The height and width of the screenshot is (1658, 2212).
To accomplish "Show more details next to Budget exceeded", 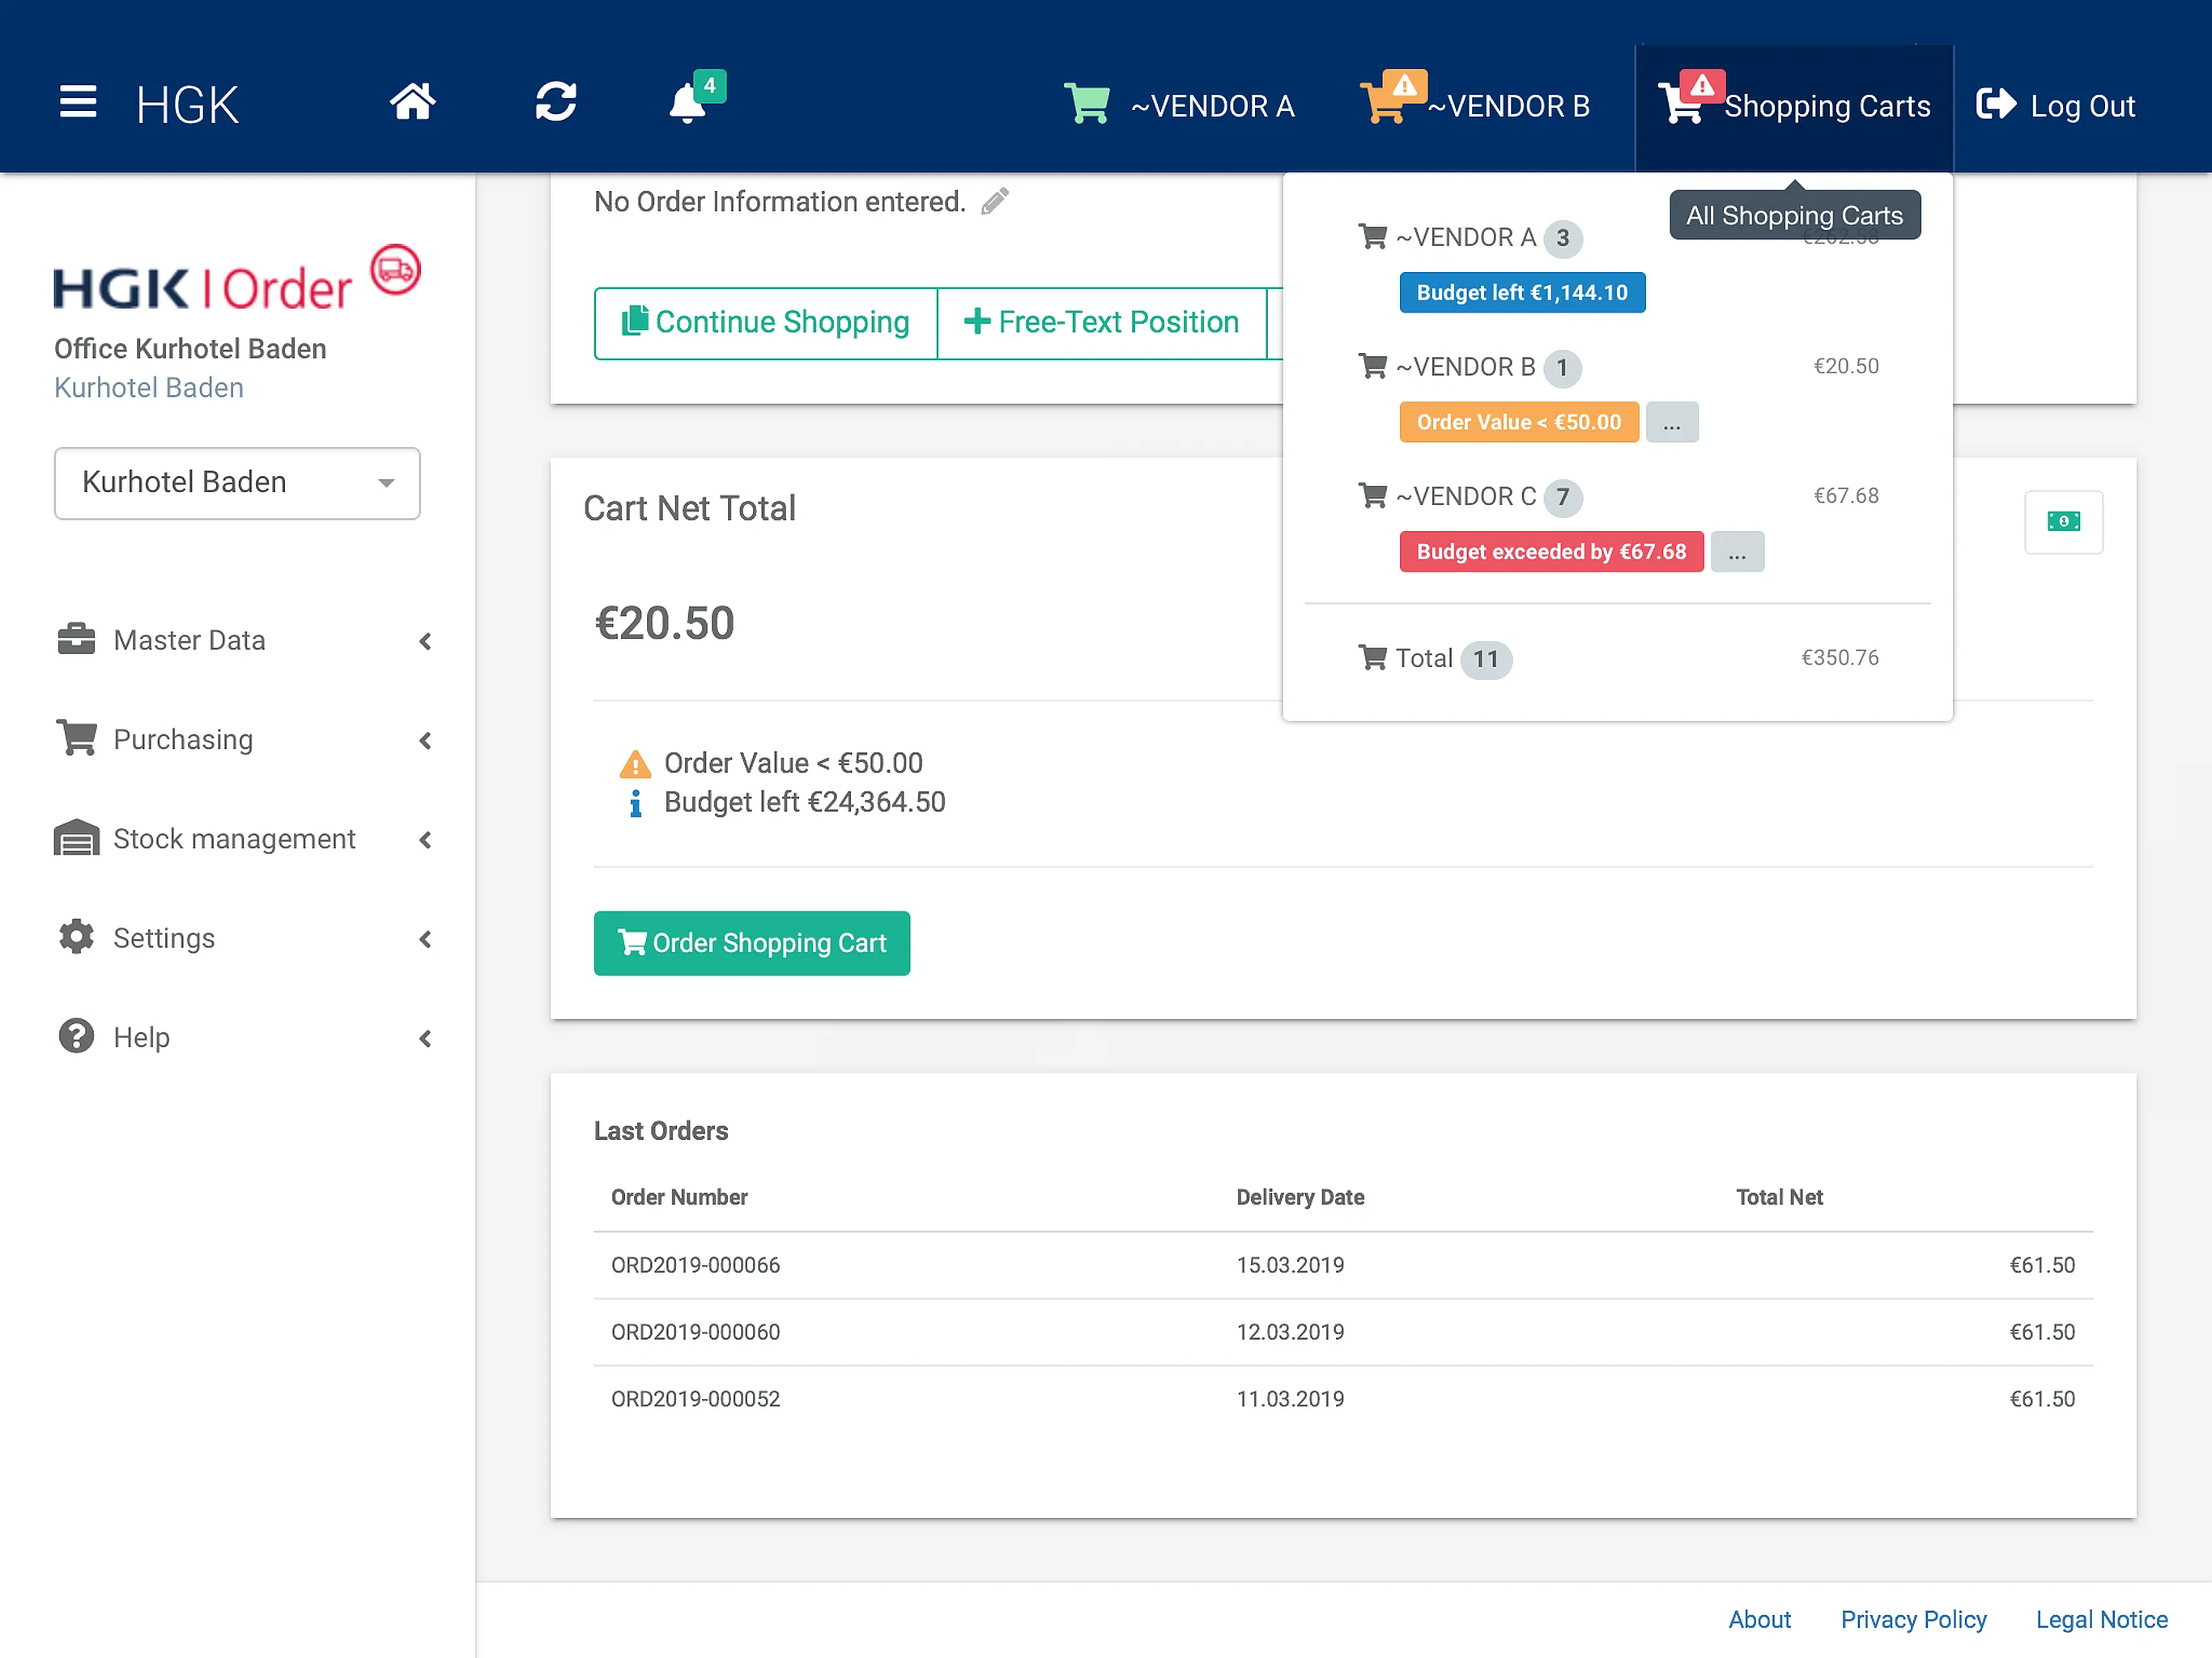I will (x=1737, y=552).
